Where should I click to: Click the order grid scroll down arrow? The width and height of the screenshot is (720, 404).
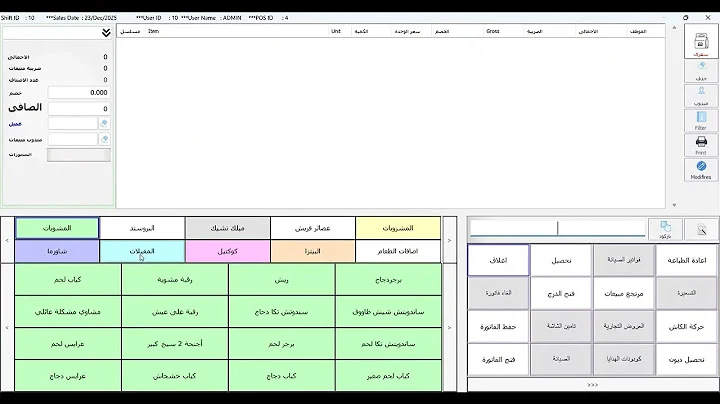pyautogui.click(x=674, y=205)
